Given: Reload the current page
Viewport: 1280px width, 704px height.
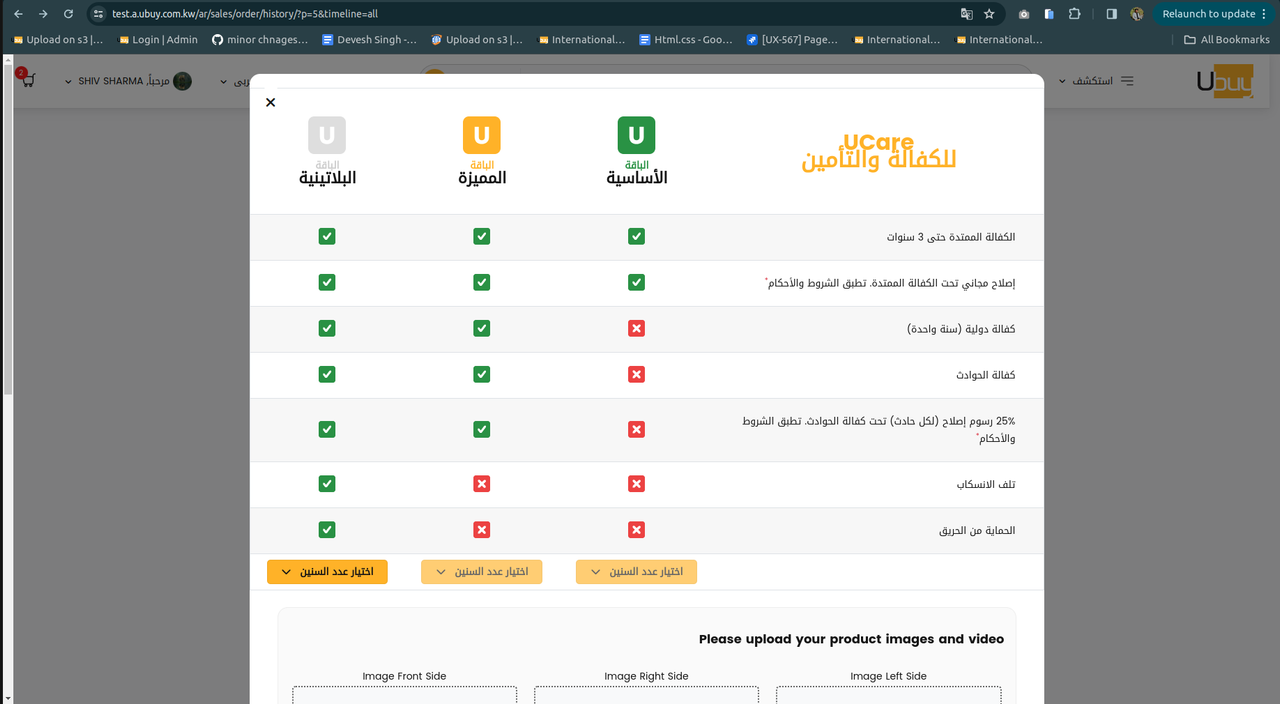Looking at the screenshot, I should click(68, 14).
